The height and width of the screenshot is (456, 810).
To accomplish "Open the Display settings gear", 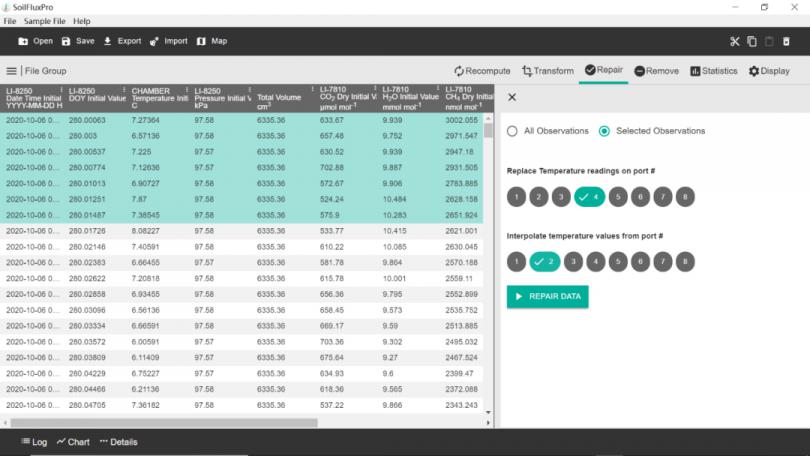I will coord(755,71).
